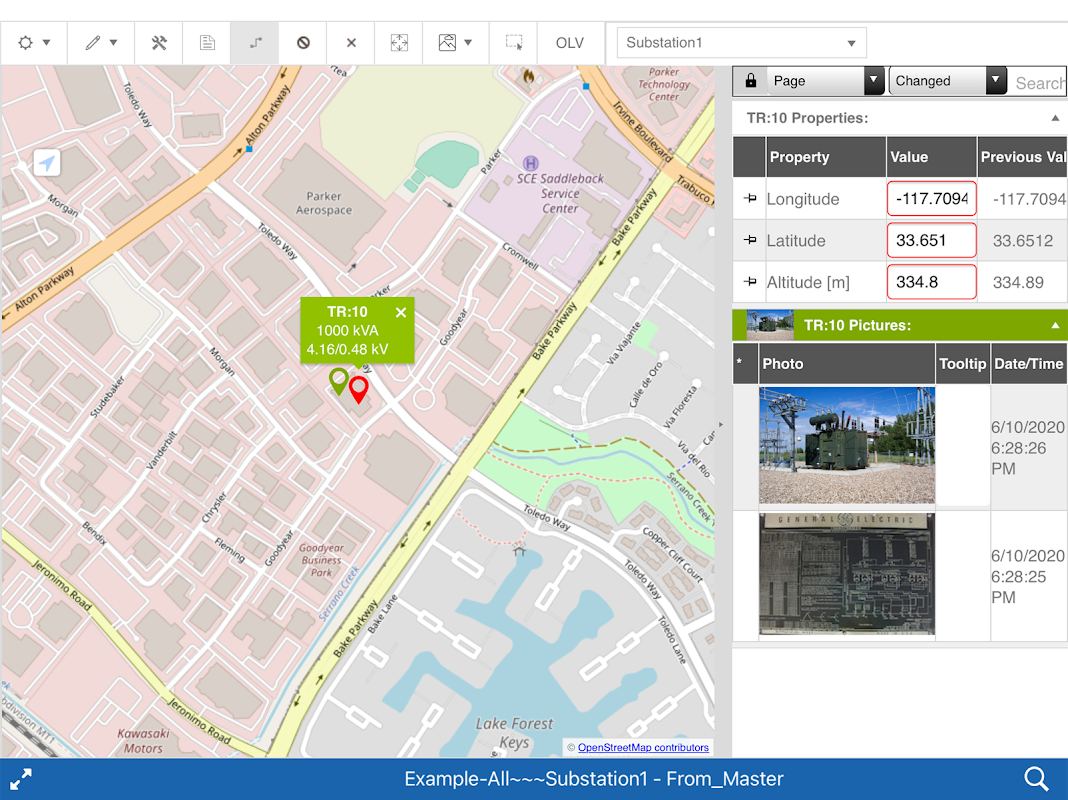Click the fit-to-extent arrows icon

coord(399,43)
